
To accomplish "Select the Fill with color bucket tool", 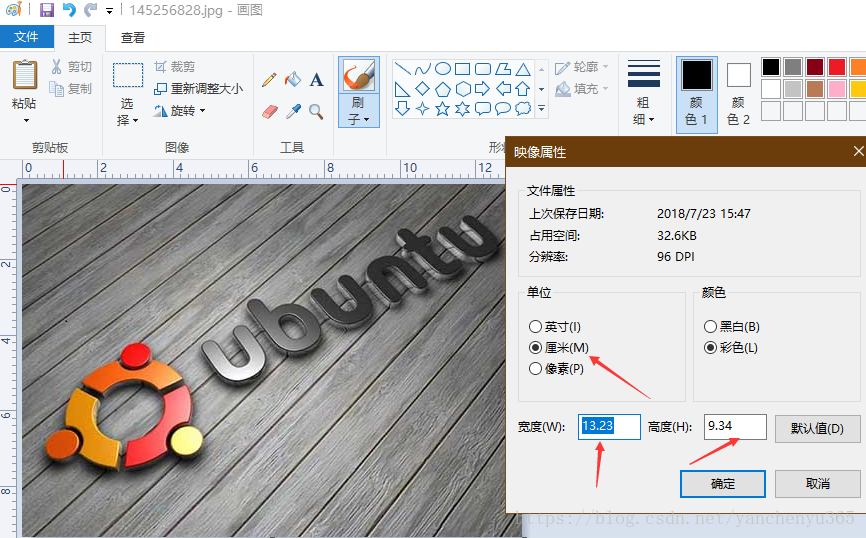I will click(293, 80).
